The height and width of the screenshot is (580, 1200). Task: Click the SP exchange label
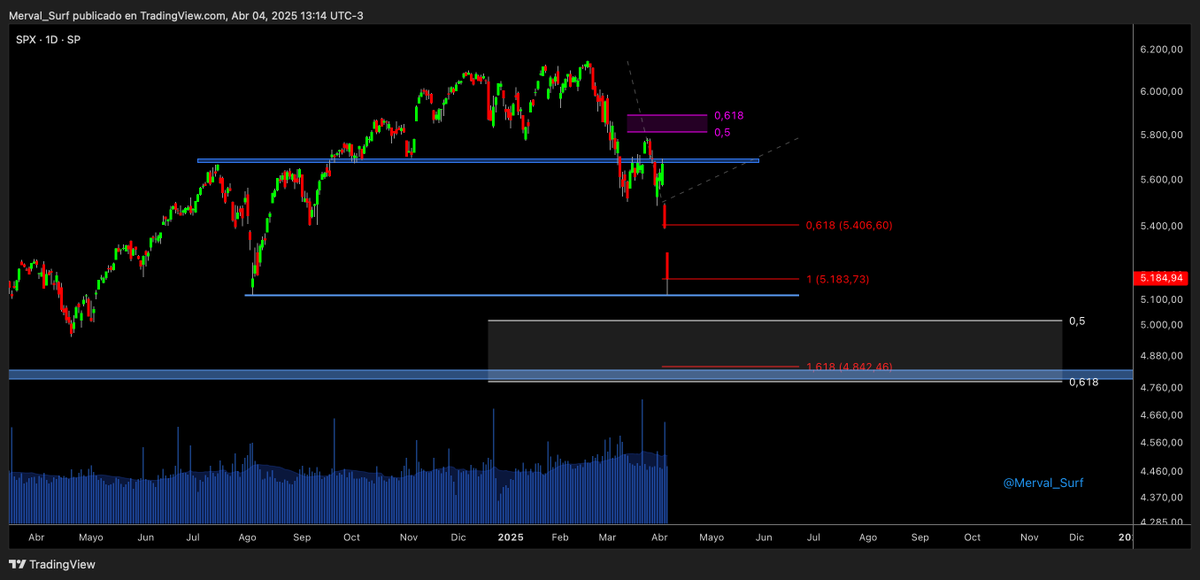tap(72, 41)
